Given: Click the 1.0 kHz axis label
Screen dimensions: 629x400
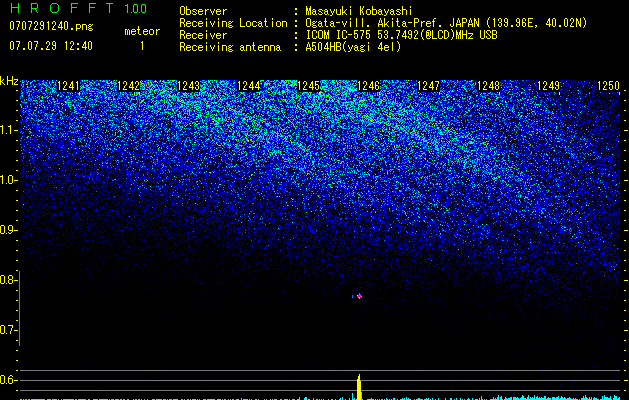Looking at the screenshot, I should click(8, 180).
